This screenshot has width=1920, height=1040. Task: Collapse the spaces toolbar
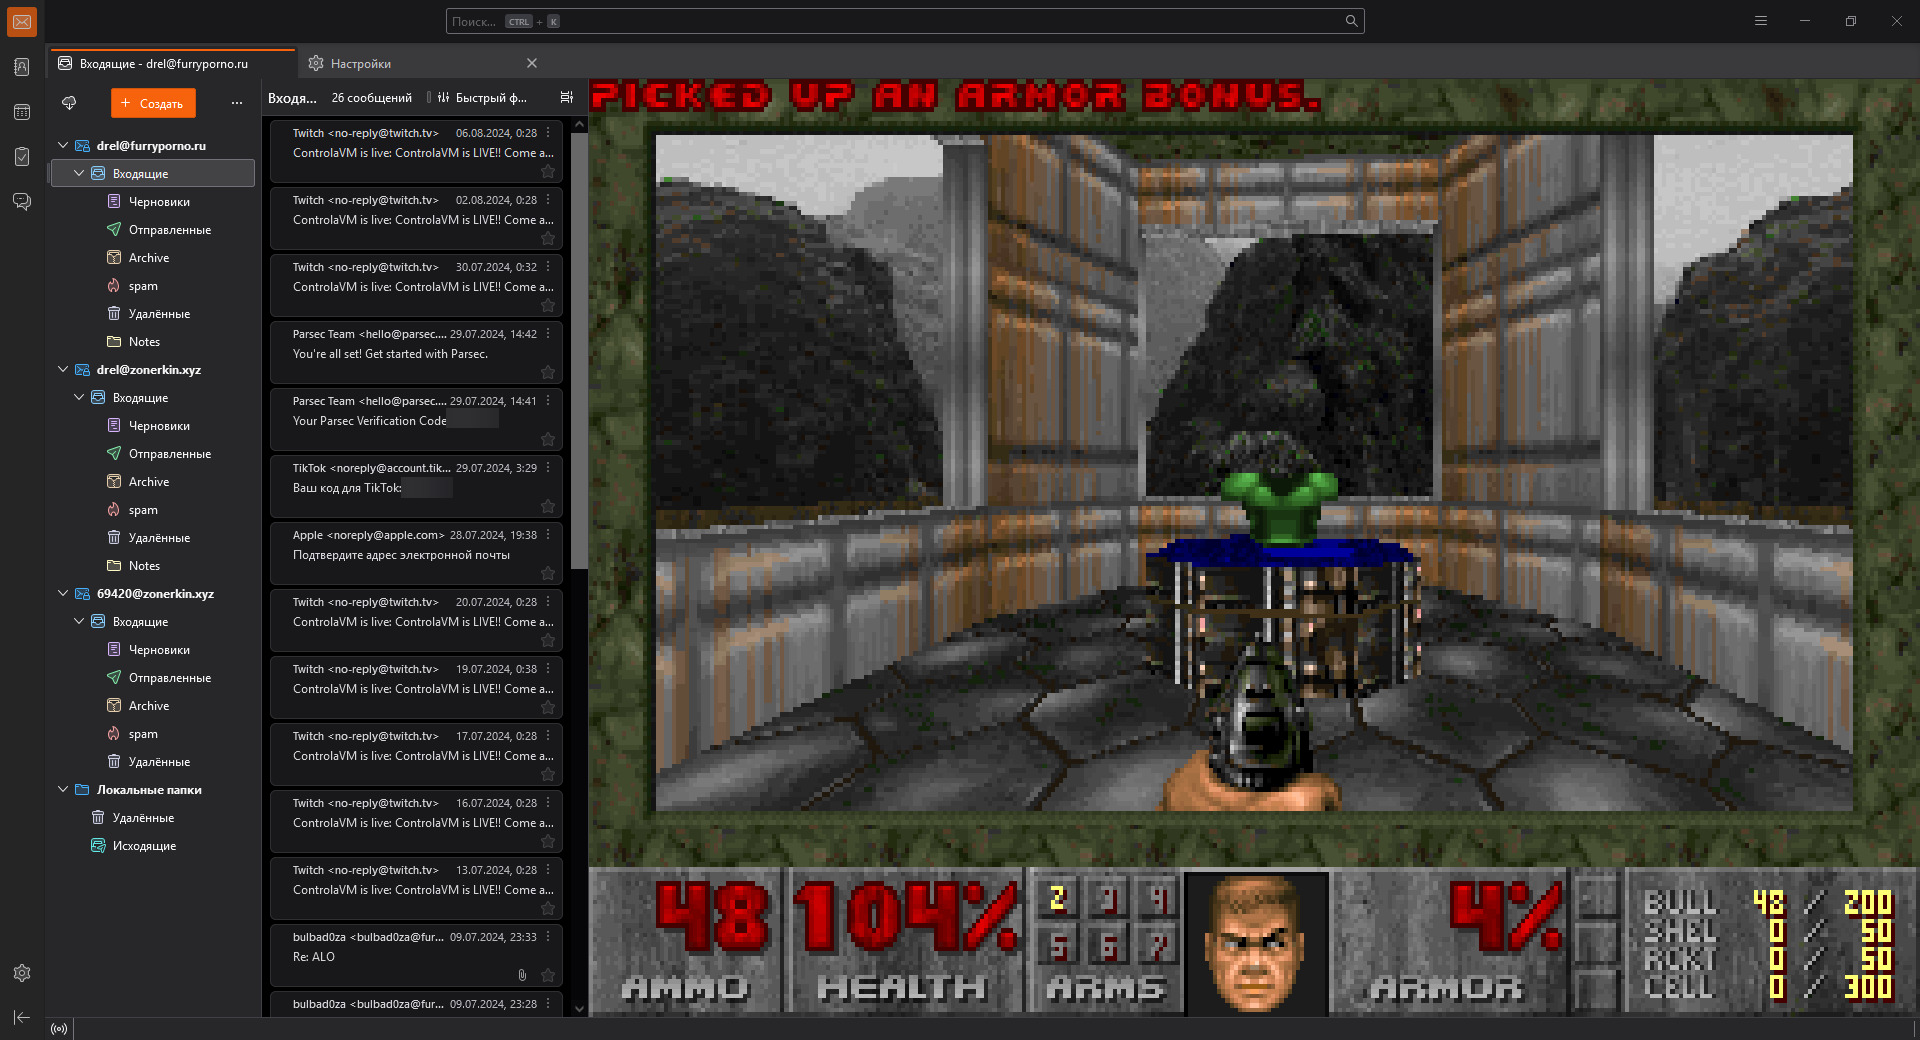22,1017
